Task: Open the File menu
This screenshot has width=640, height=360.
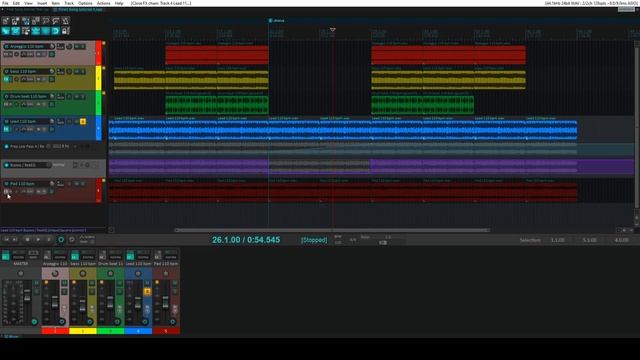Action: point(5,3)
